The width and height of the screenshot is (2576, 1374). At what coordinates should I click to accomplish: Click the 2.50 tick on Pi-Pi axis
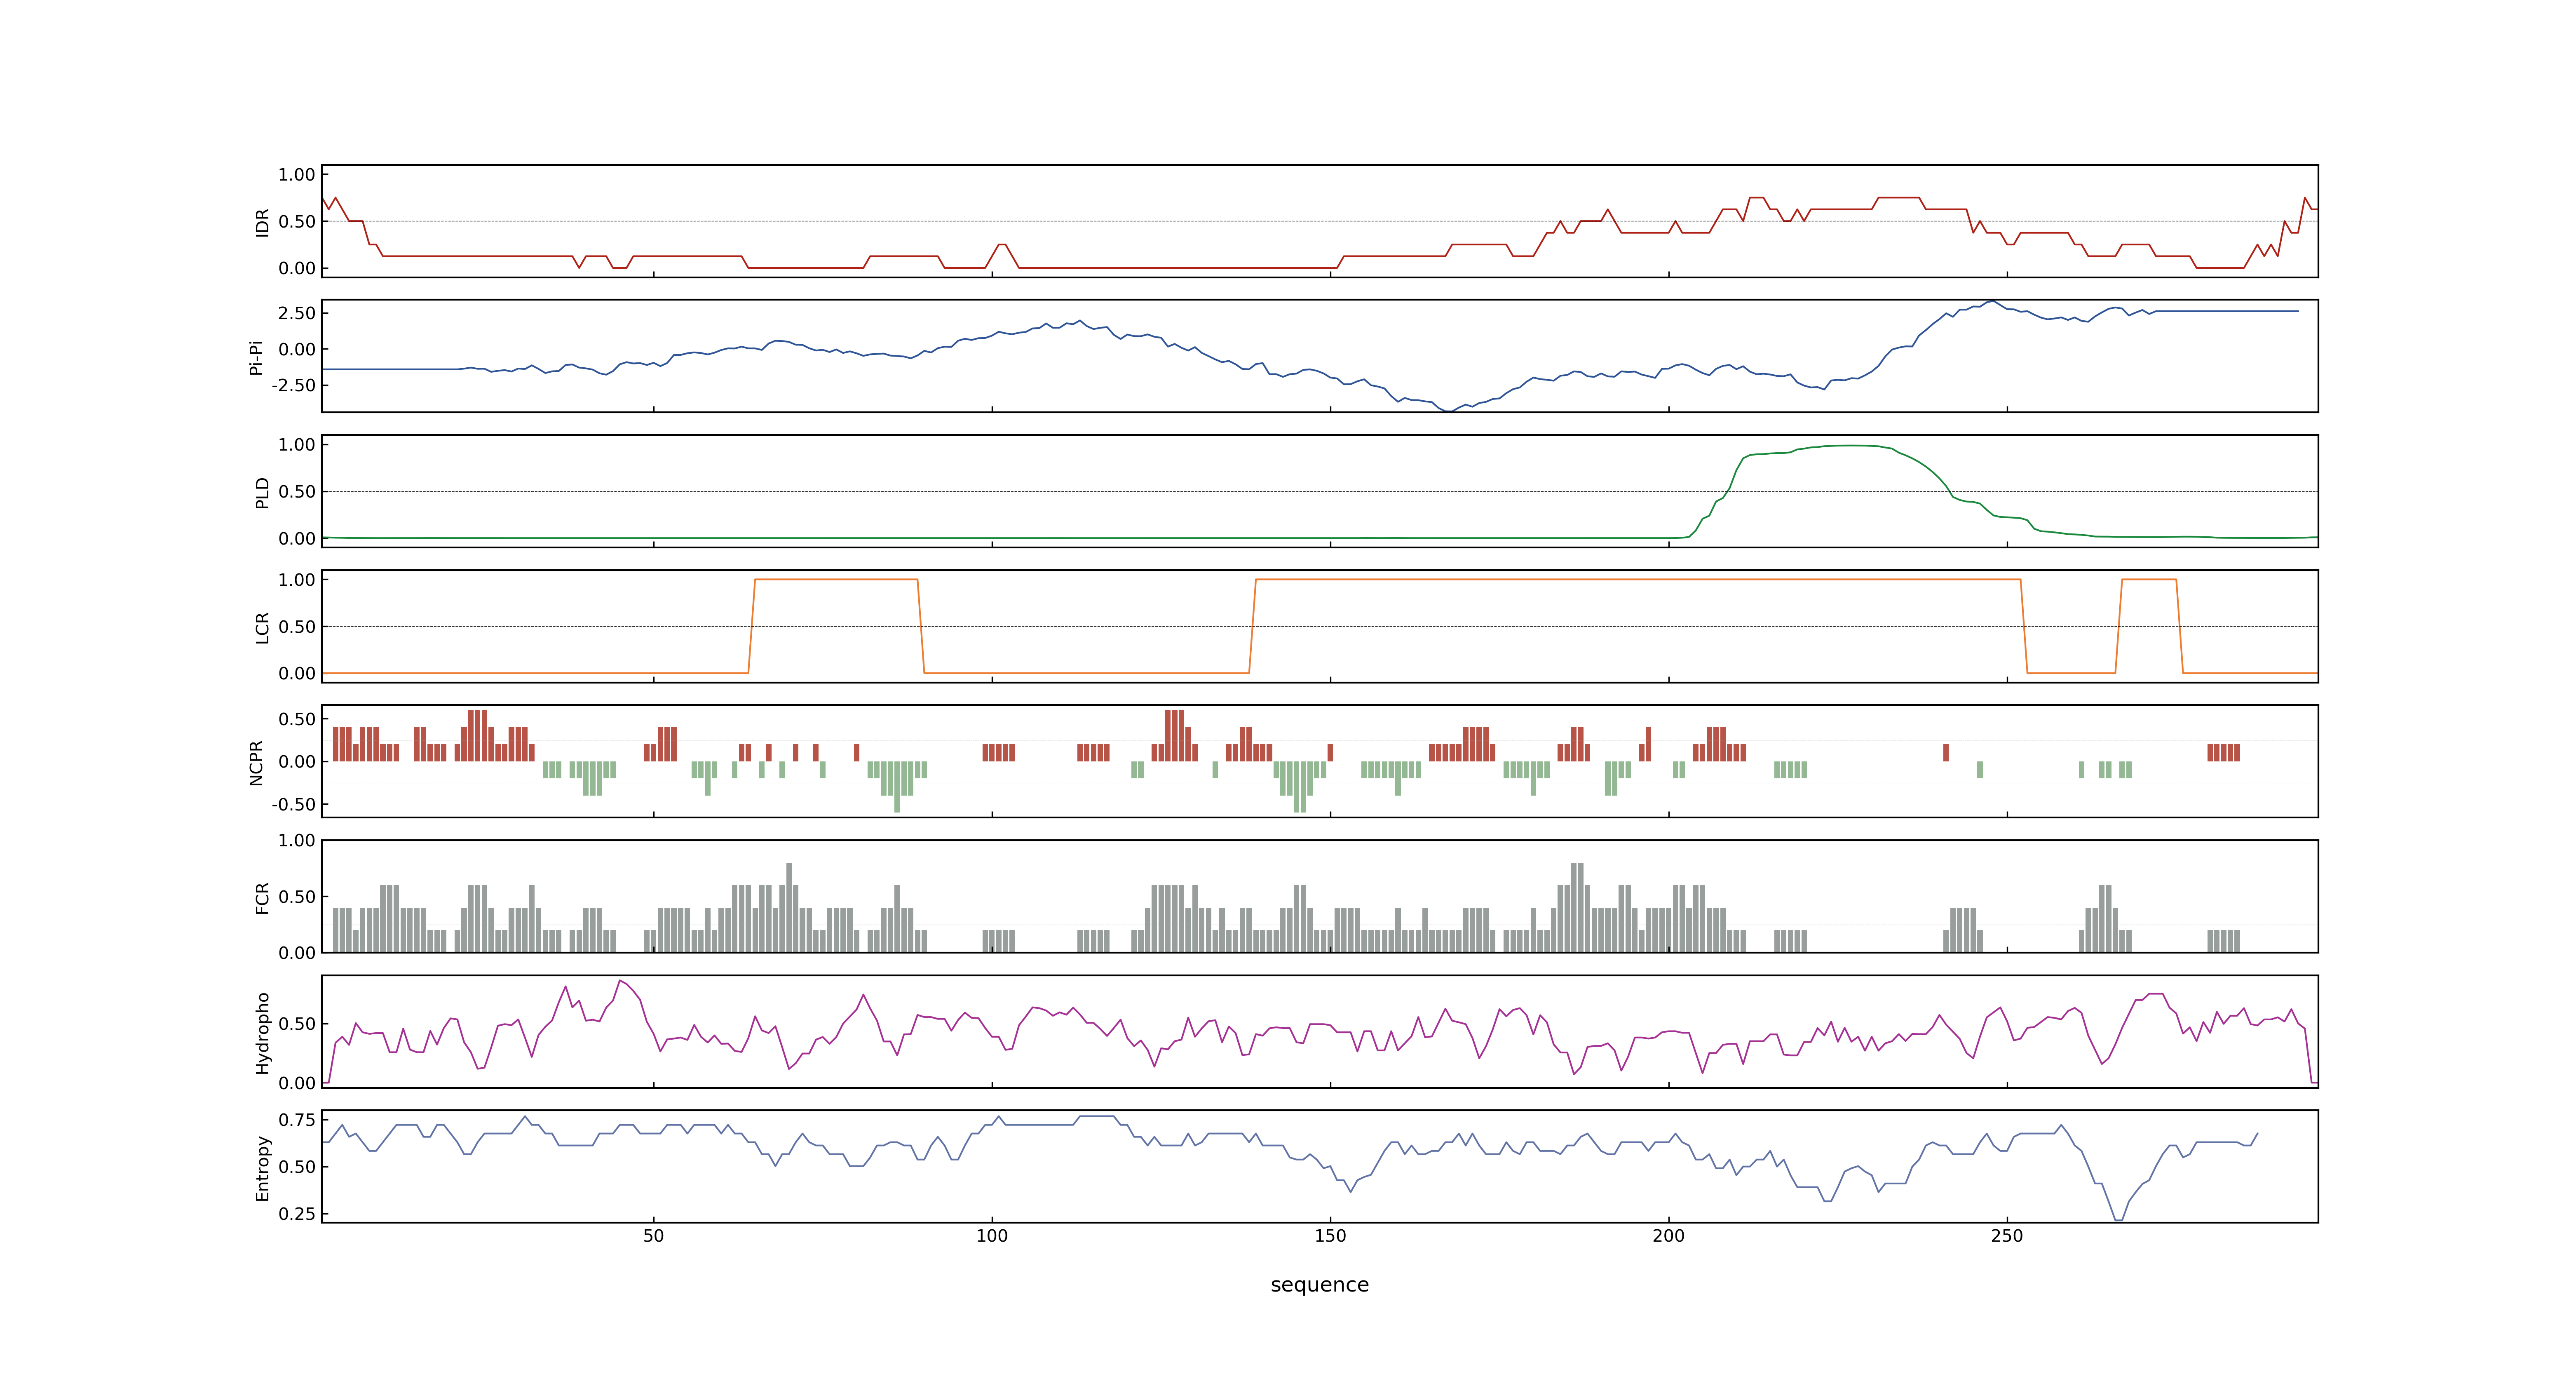coord(297,313)
